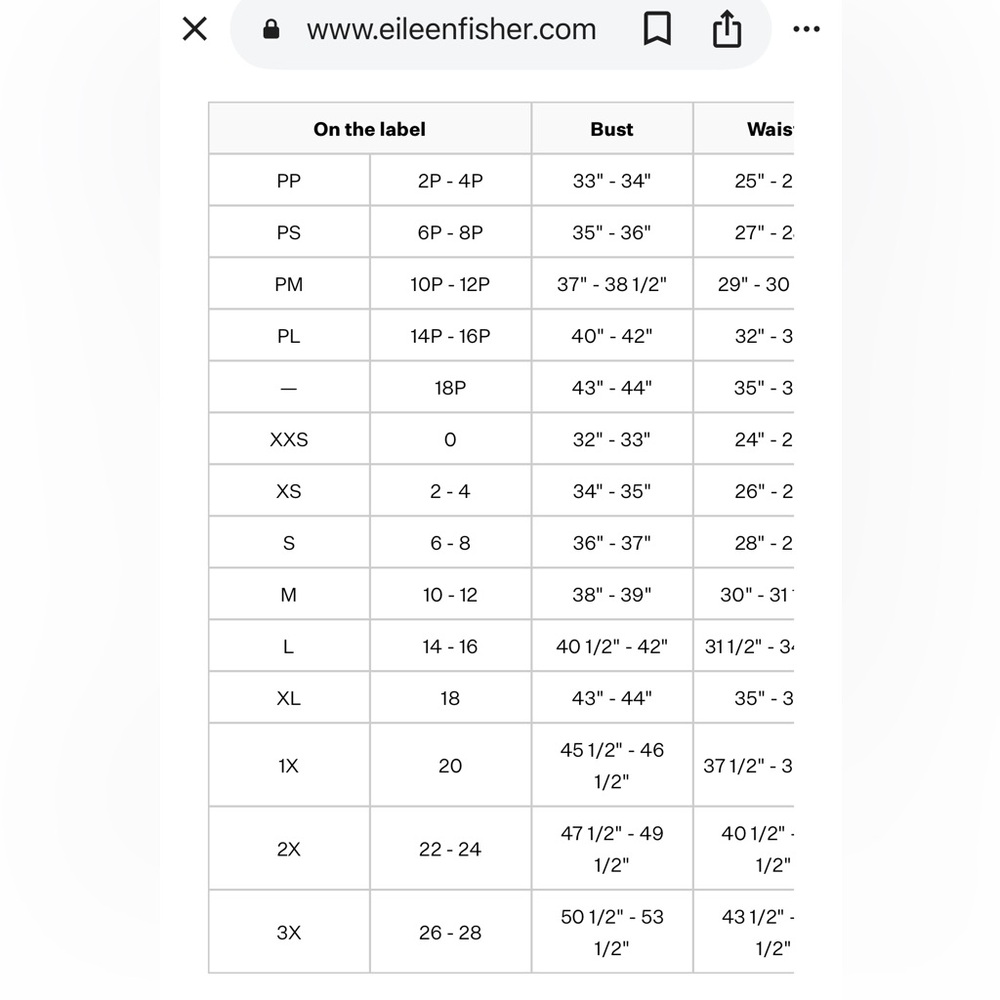Tap the PM size label cell

pyautogui.click(x=289, y=285)
